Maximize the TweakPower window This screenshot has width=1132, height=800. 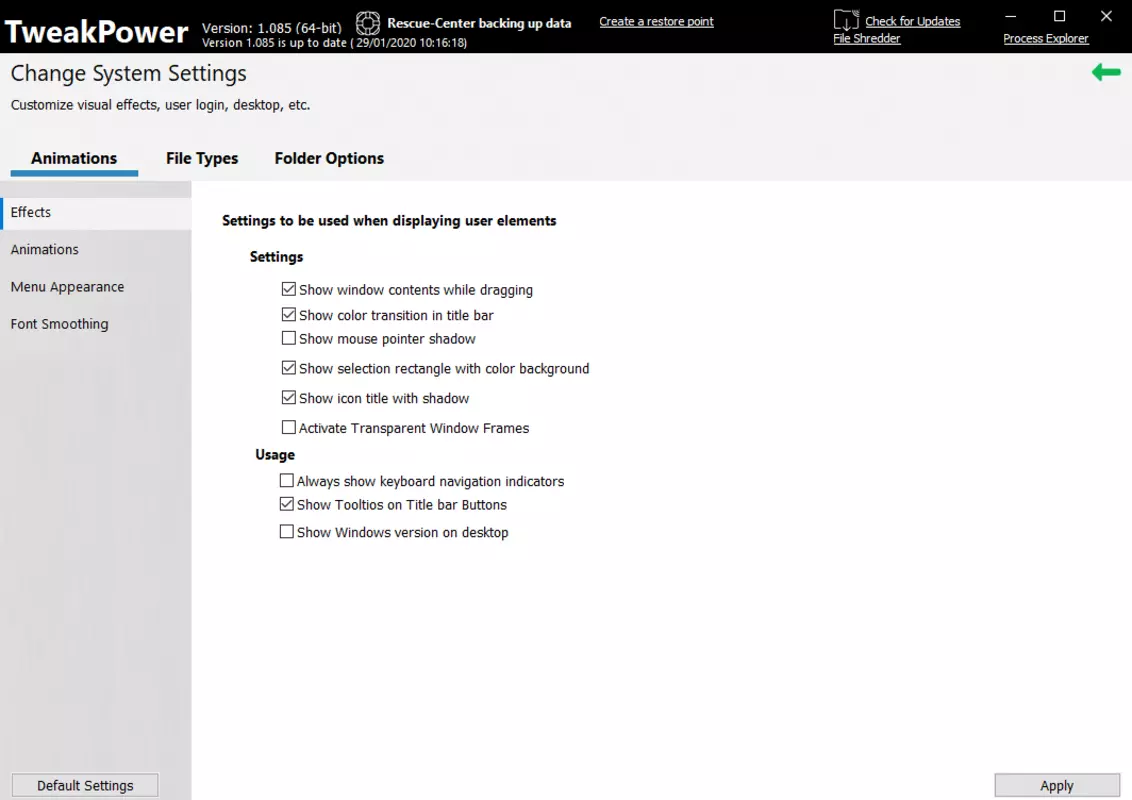1059,16
